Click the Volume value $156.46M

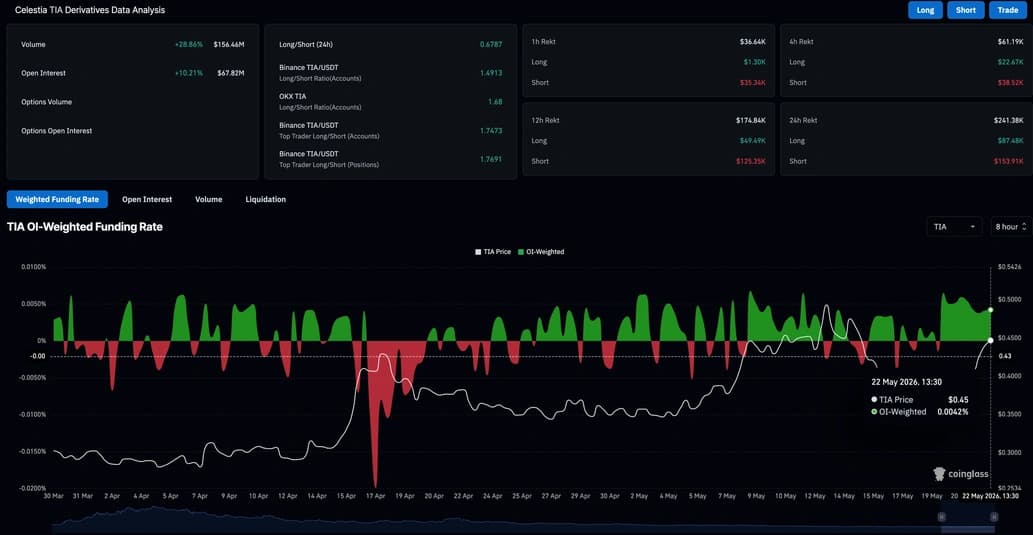(229, 45)
